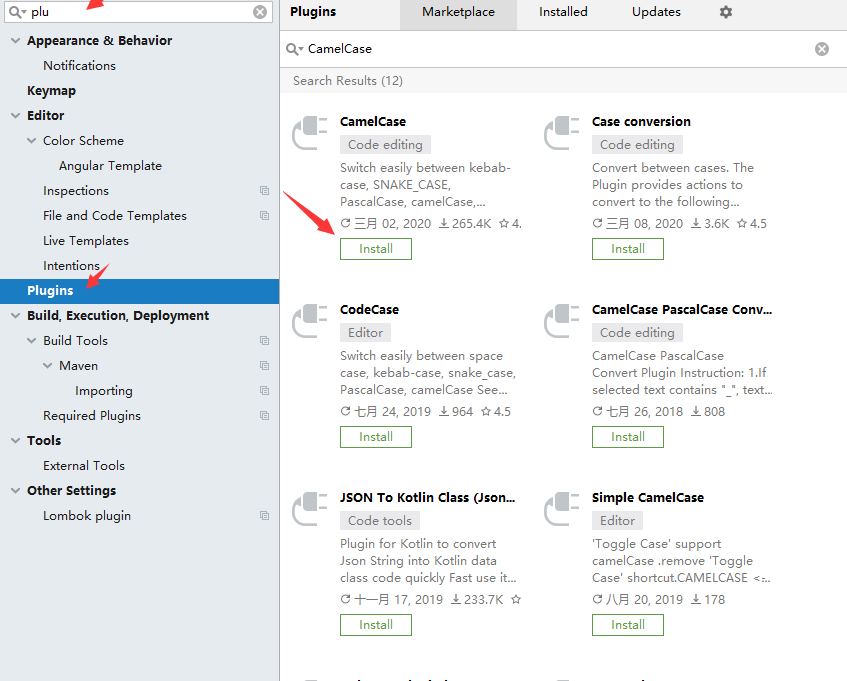This screenshot has height=681, width=847.
Task: Install the CodeCase plugin
Action: [x=376, y=437]
